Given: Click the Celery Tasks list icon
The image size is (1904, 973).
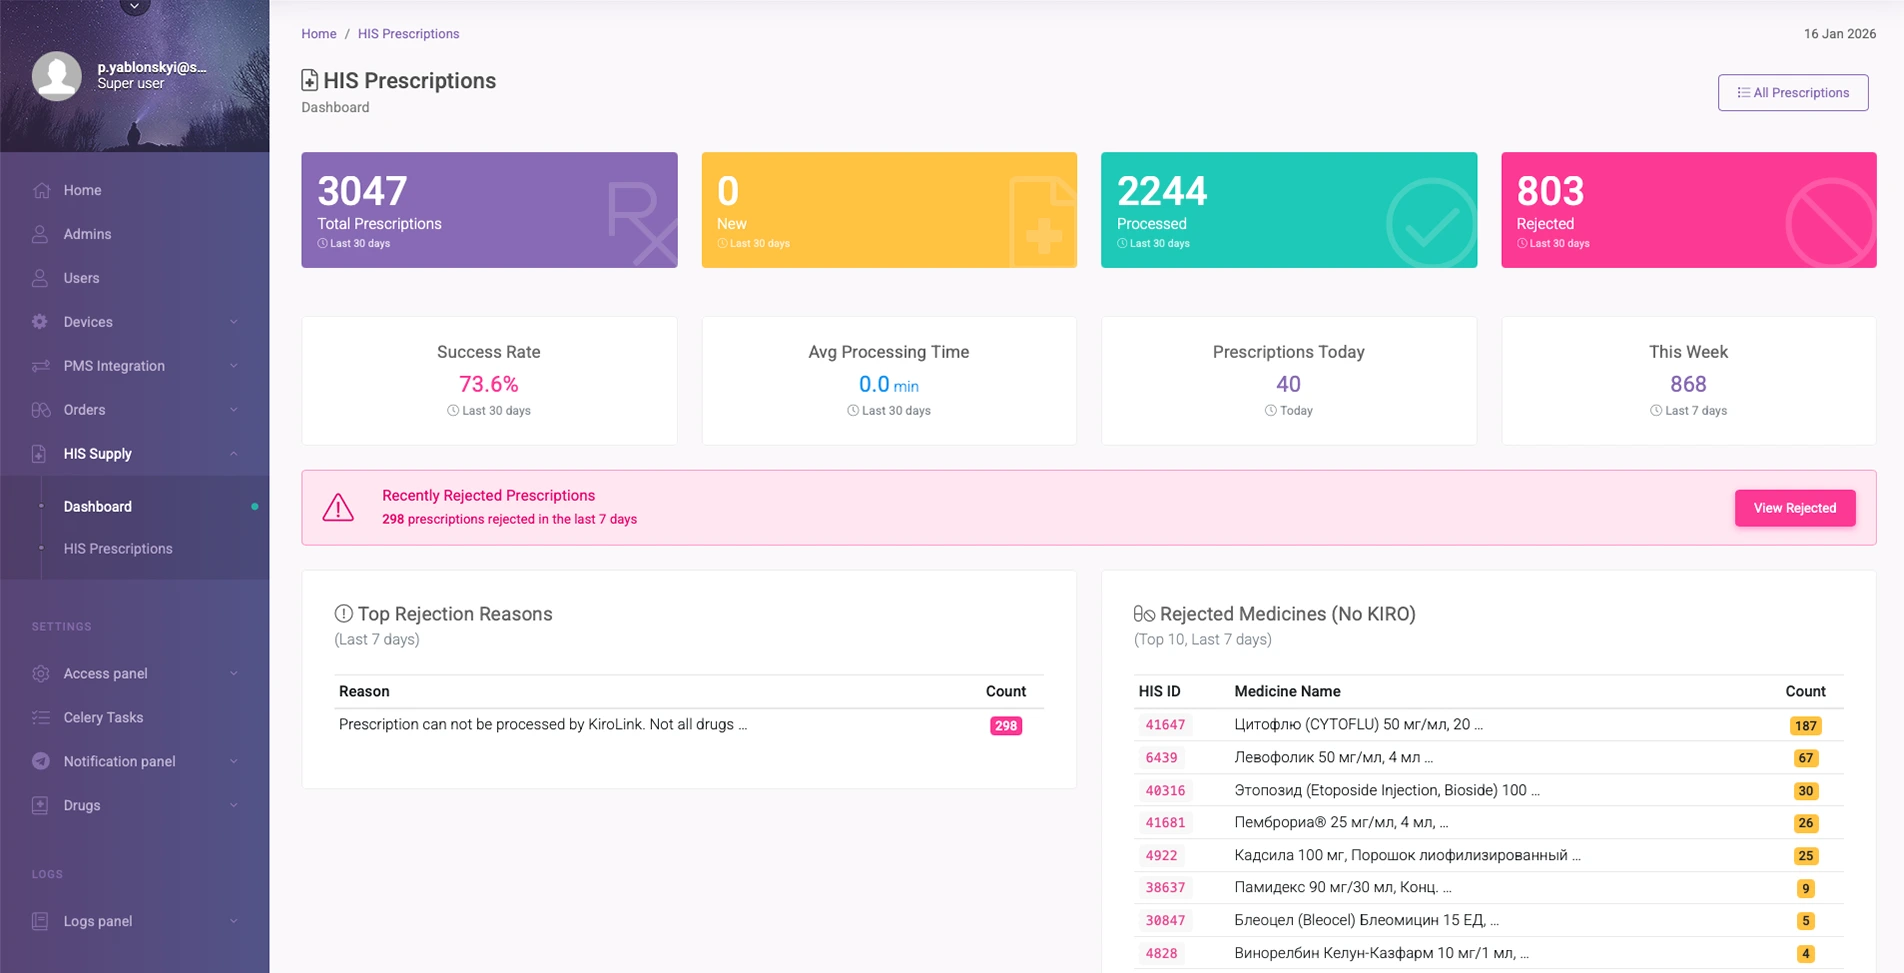Looking at the screenshot, I should coord(40,718).
